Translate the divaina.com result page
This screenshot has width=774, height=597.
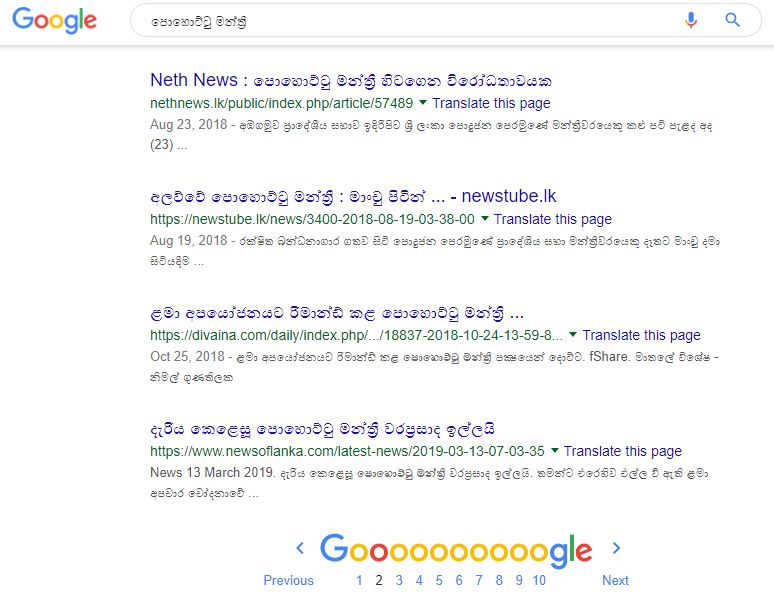tap(641, 335)
